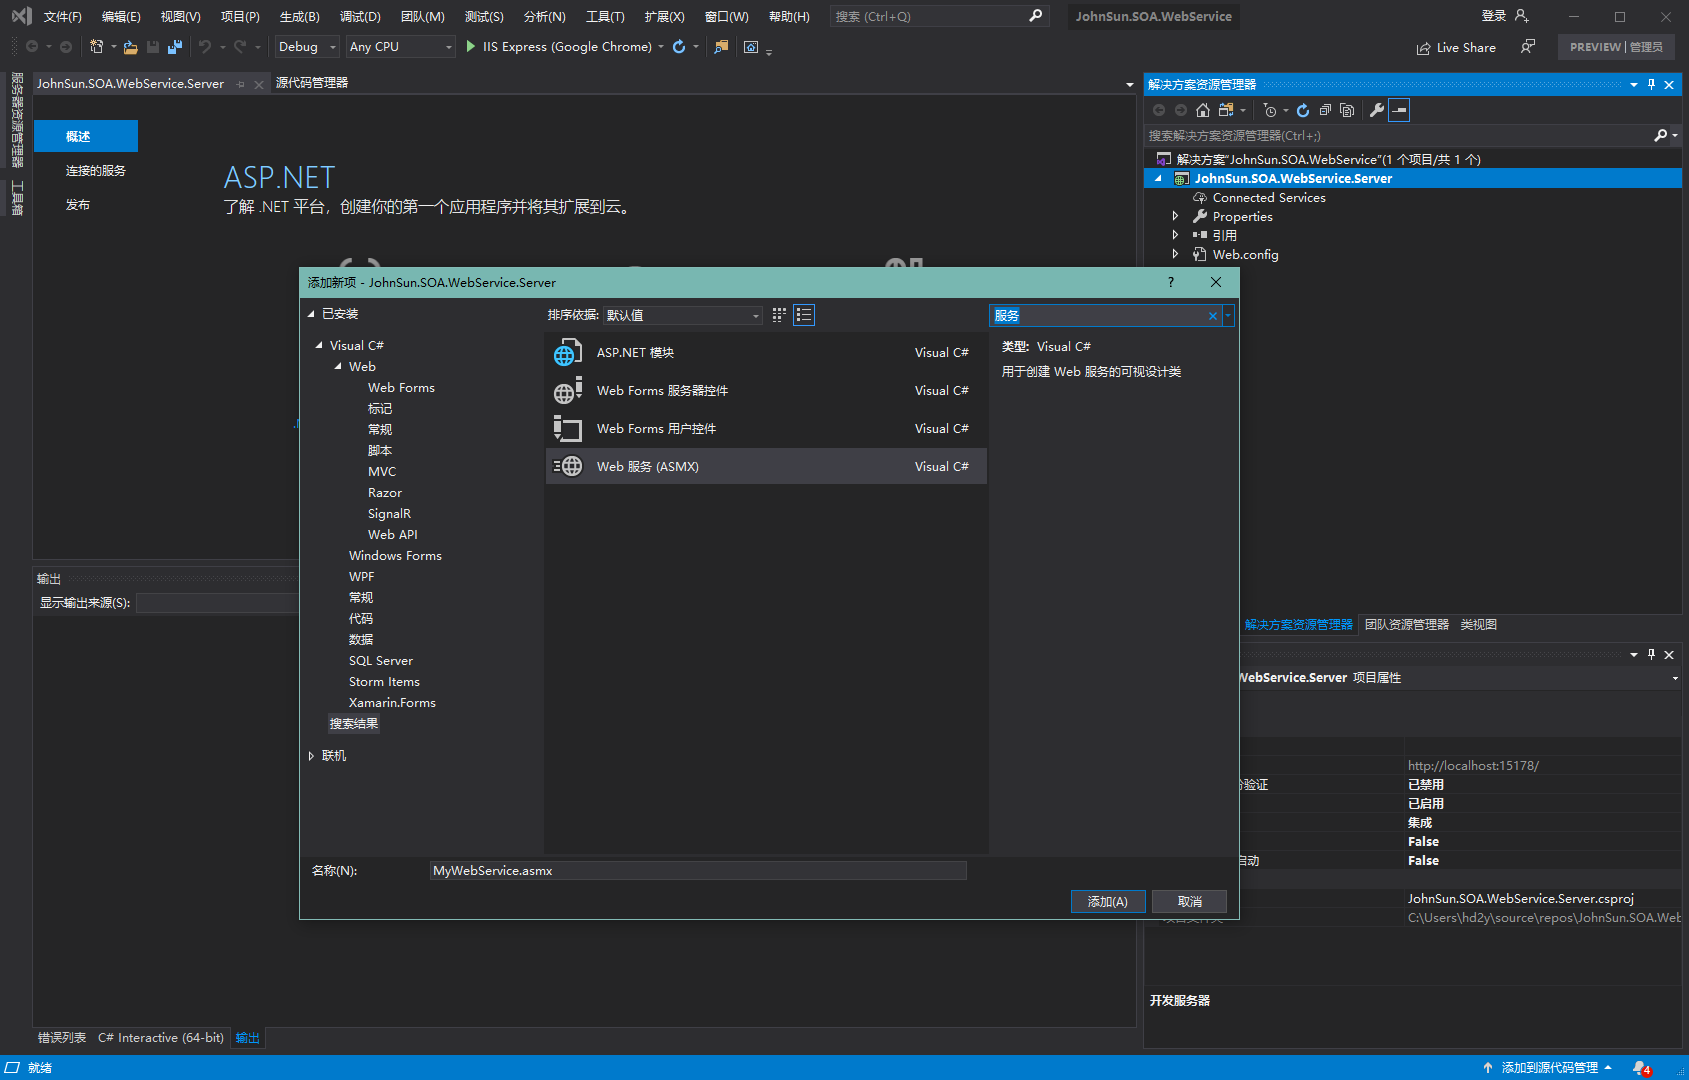The width and height of the screenshot is (1689, 1080).
Task: Open the Any CPU platform dropdown
Action: pos(400,47)
